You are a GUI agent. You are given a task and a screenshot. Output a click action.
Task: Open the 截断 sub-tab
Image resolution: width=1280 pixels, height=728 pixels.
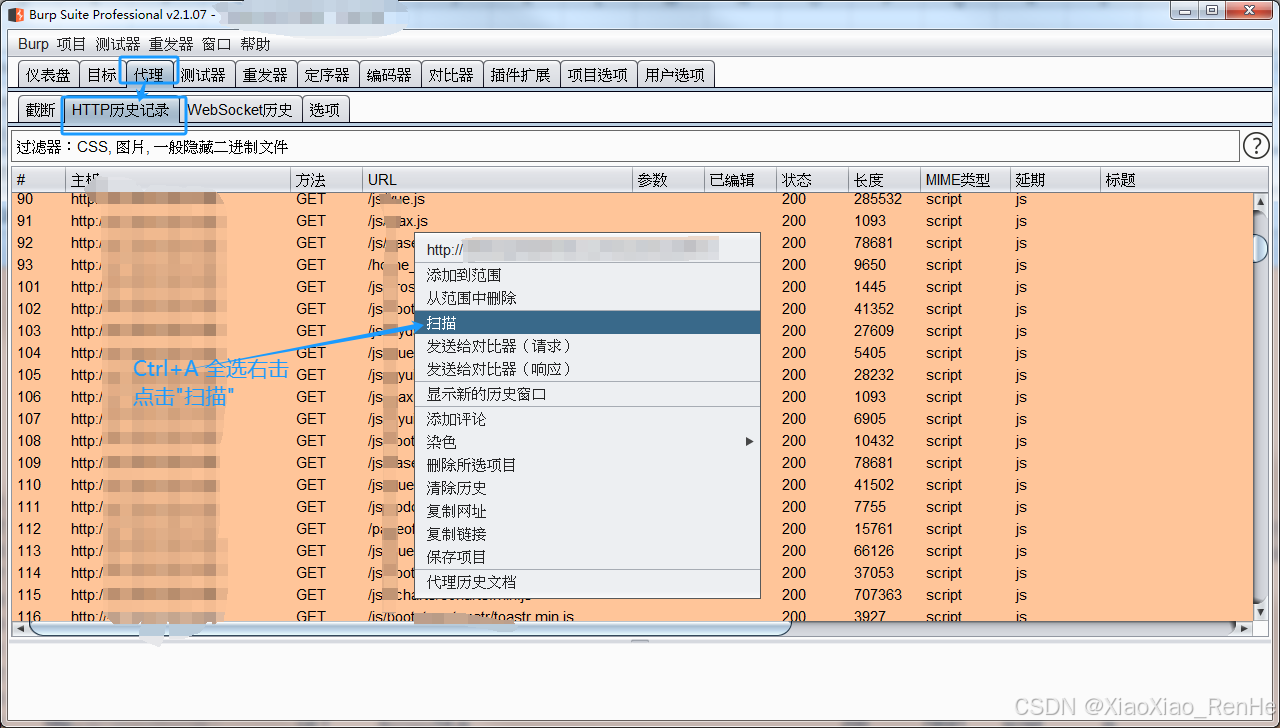pyautogui.click(x=41, y=110)
